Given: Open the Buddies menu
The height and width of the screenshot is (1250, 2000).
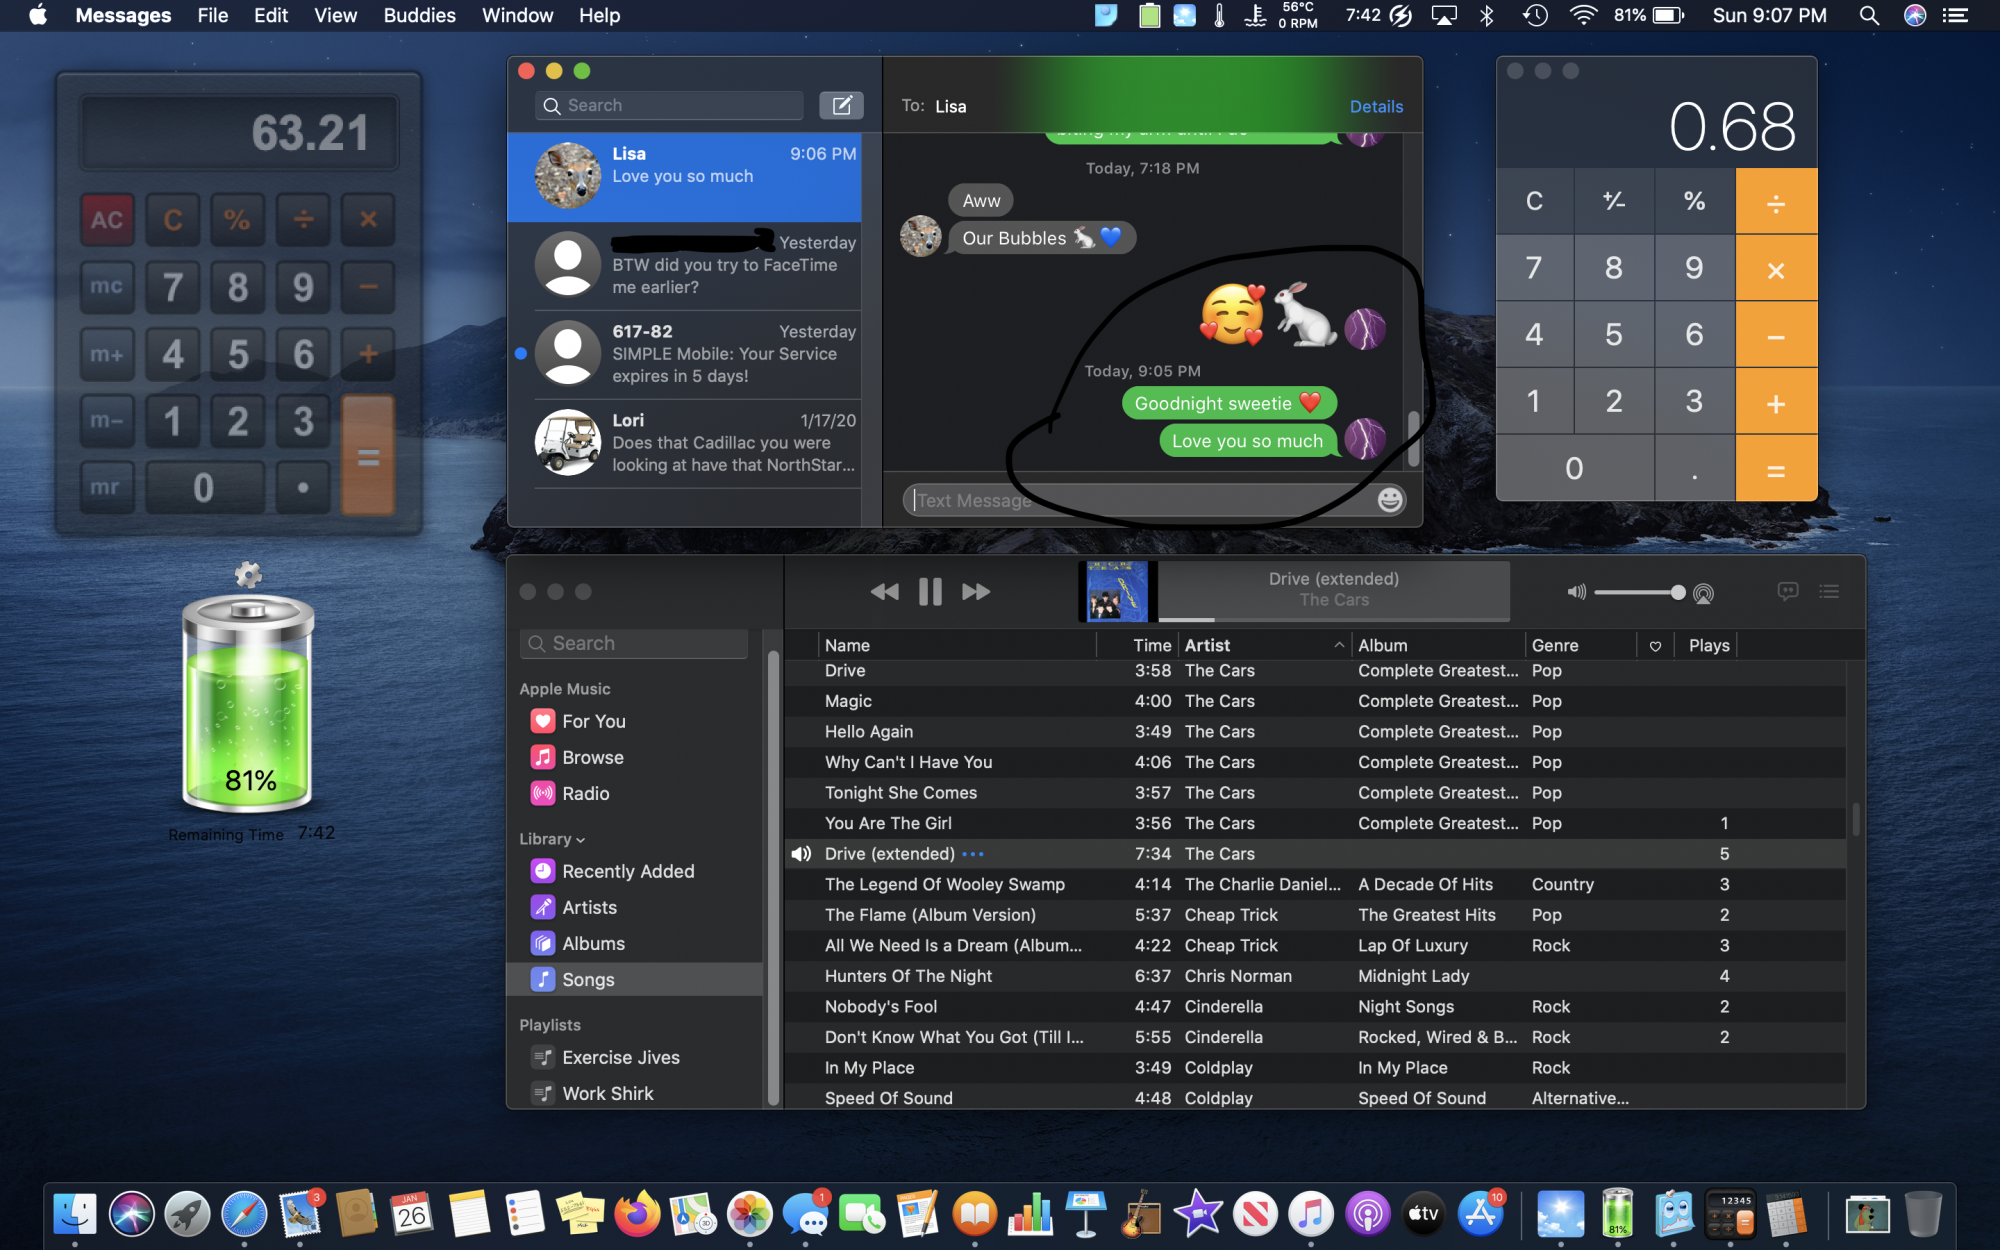Looking at the screenshot, I should (x=420, y=15).
